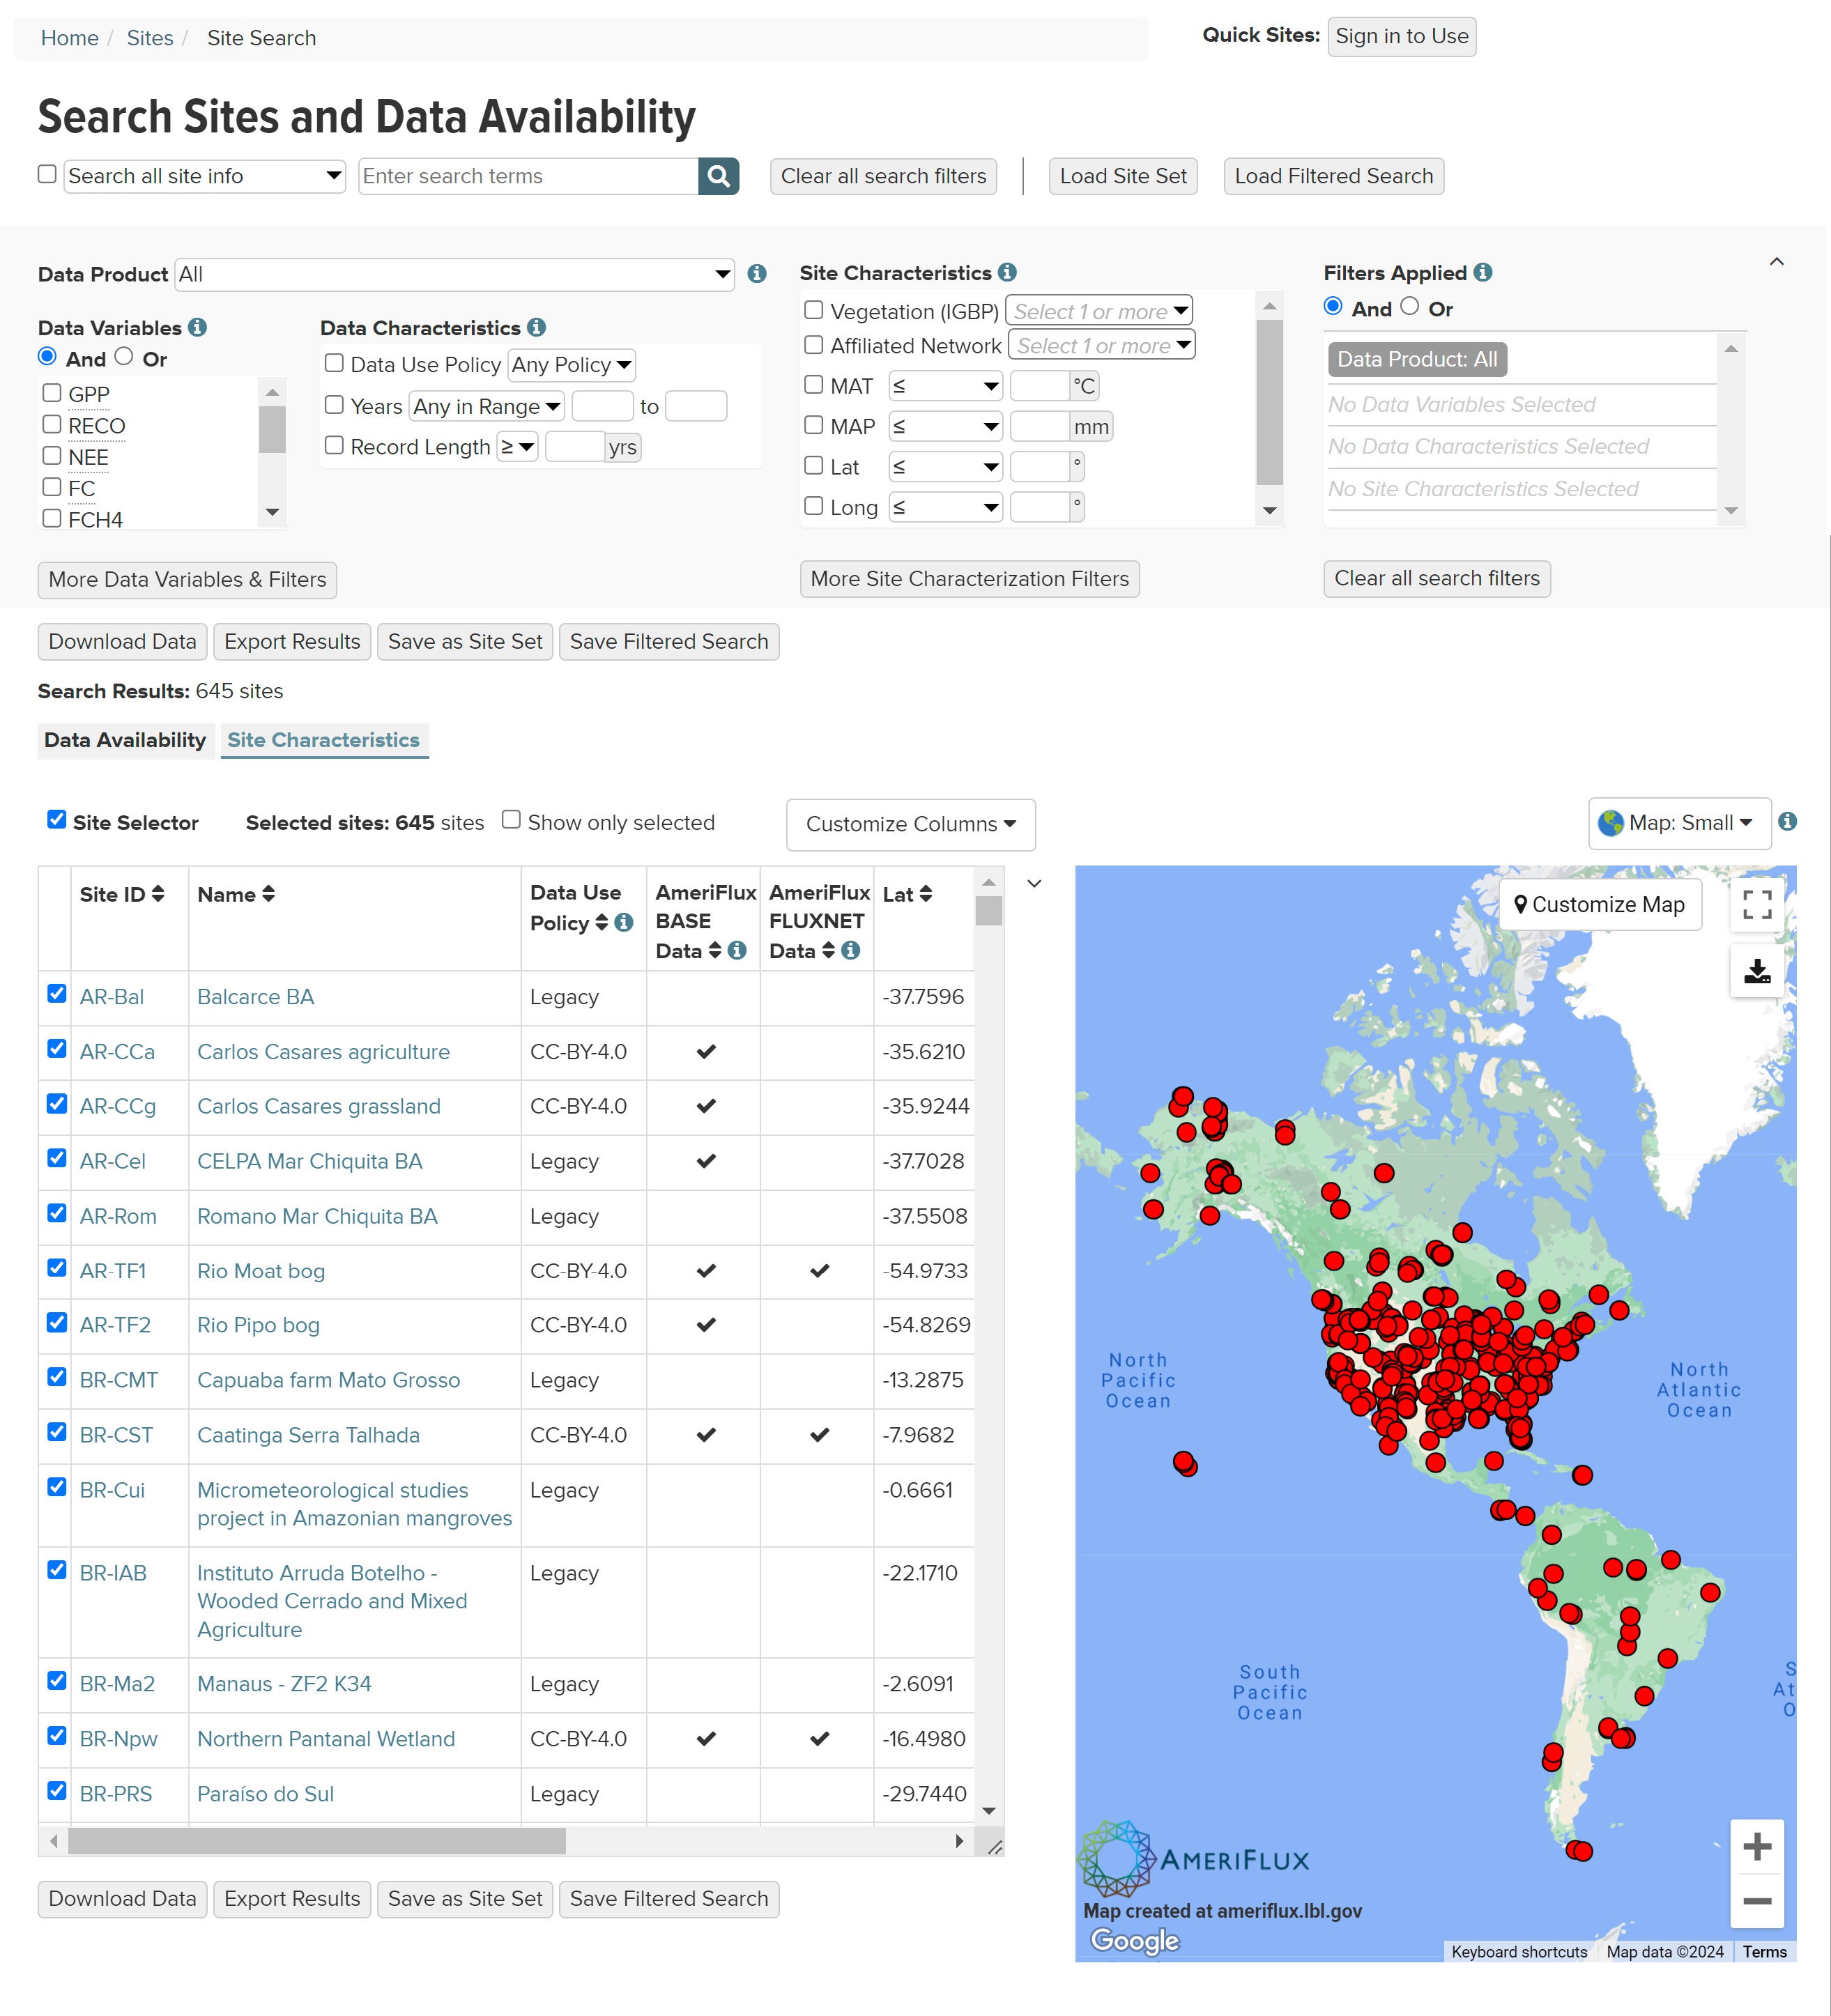Expand the Data Product All dropdown

tap(455, 274)
